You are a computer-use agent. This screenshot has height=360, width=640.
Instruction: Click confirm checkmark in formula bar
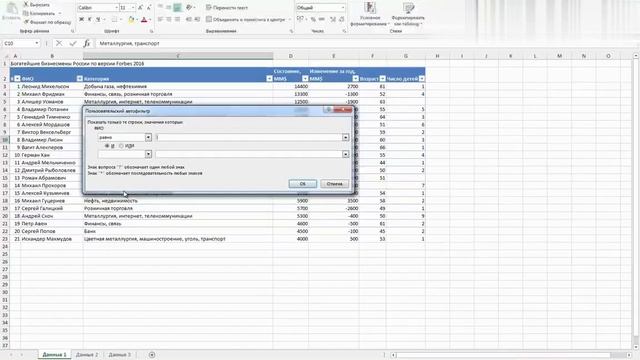click(x=73, y=43)
